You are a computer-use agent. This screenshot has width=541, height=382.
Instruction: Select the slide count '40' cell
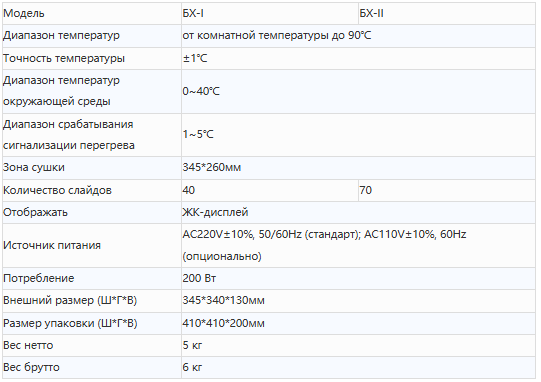[270, 190]
